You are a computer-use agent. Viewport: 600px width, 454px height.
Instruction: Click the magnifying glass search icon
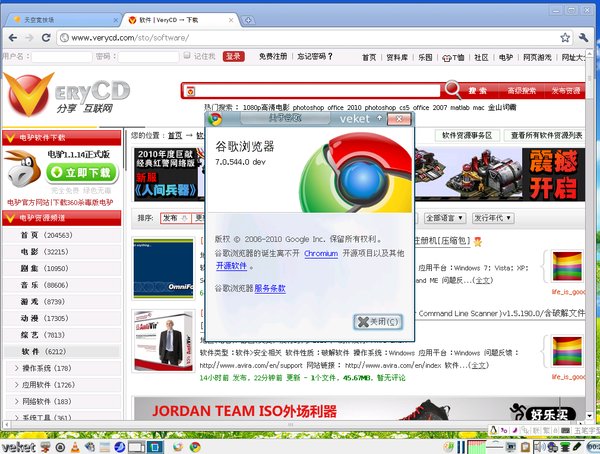coord(452,90)
